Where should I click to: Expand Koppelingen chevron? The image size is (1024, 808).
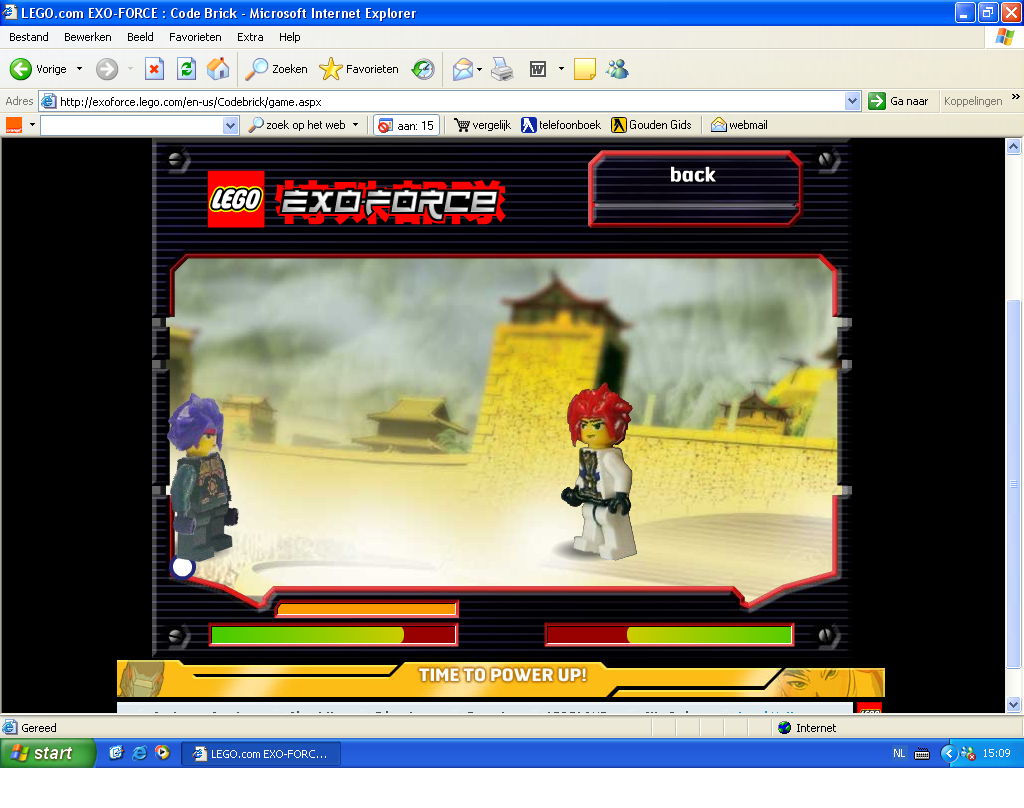(1016, 97)
